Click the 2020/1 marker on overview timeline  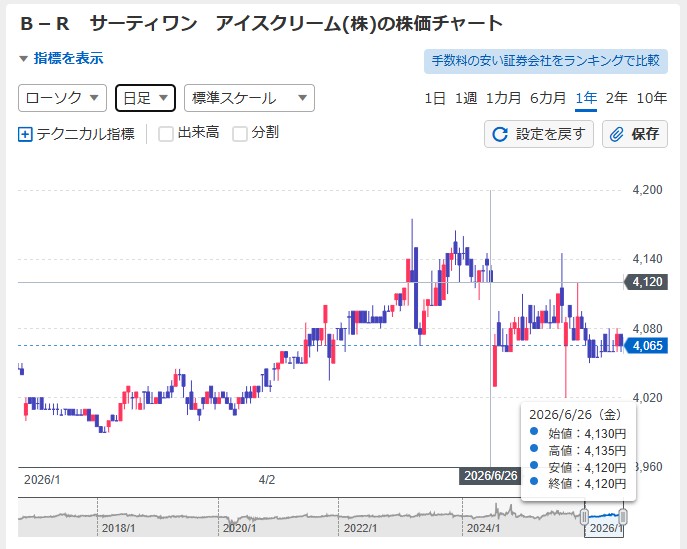point(239,528)
